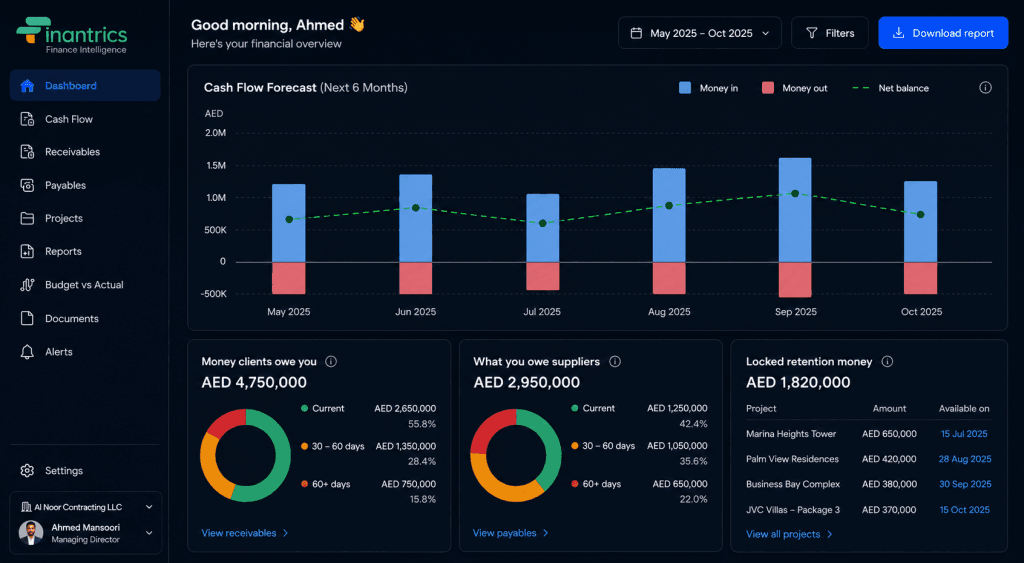The image size is (1024, 563).
Task: Open the May 2025 – Oct 2025 date dropdown
Action: point(699,33)
